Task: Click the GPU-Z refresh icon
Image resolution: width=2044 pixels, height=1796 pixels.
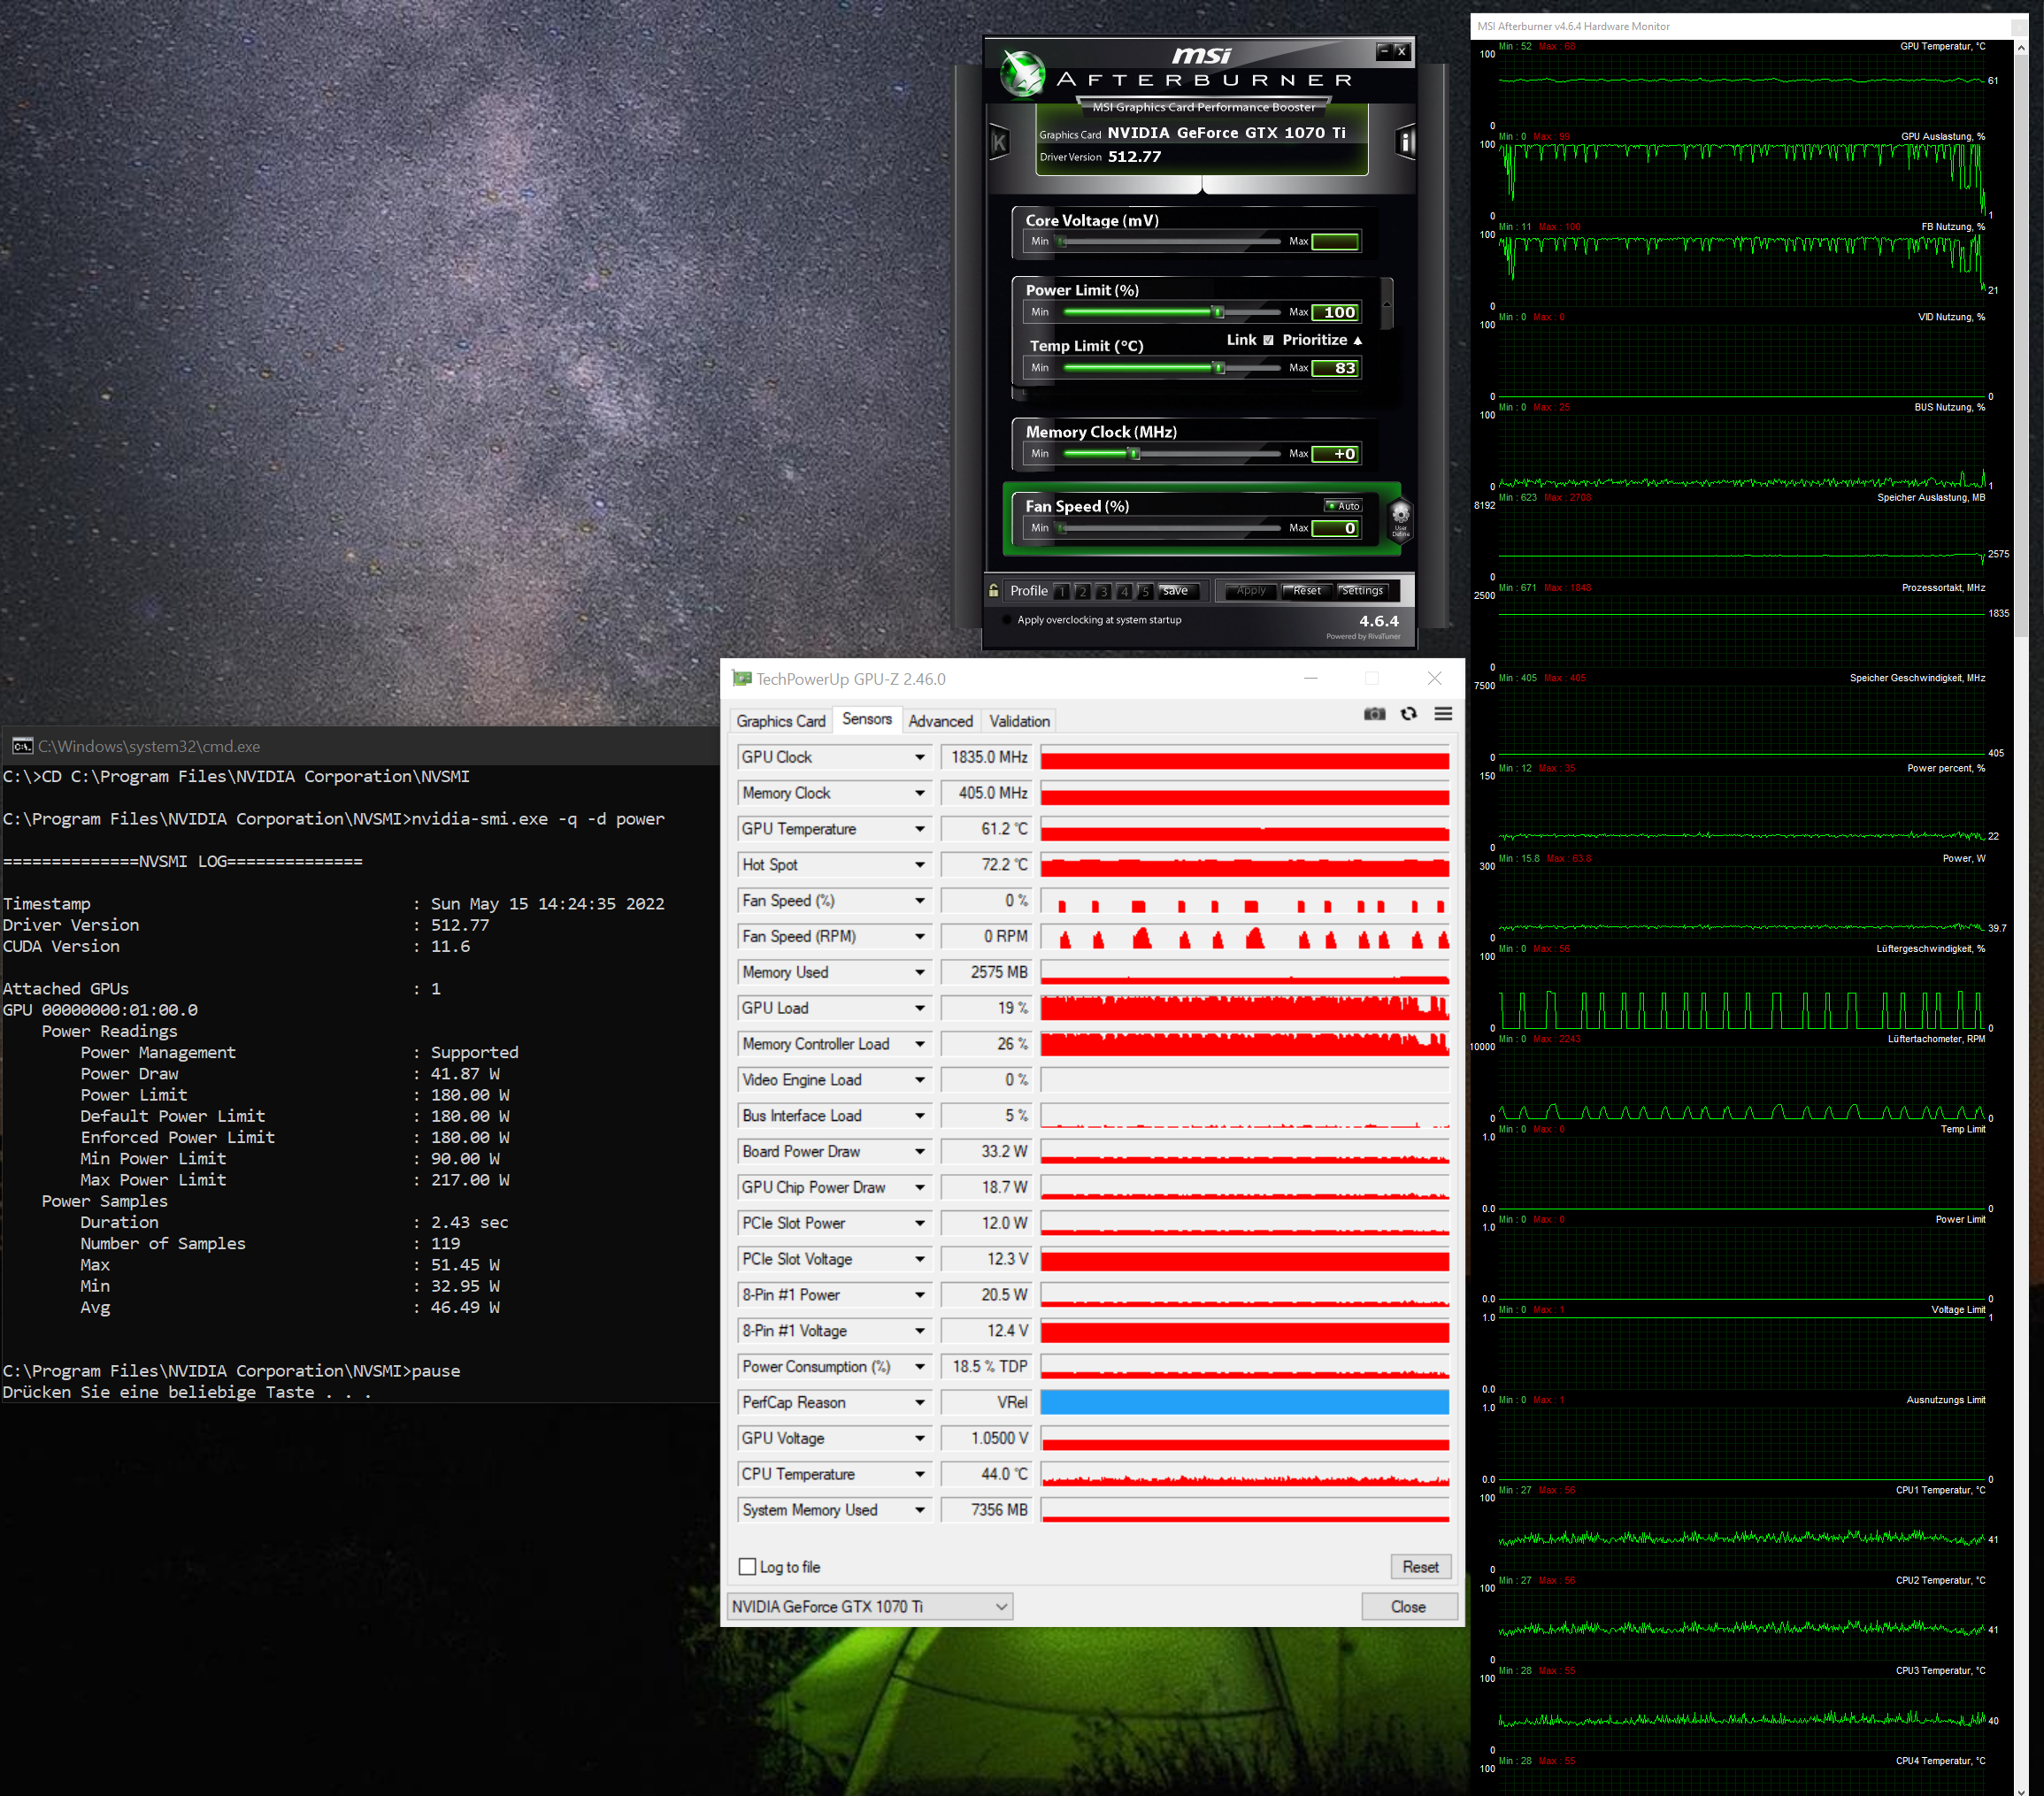Action: tap(1408, 714)
